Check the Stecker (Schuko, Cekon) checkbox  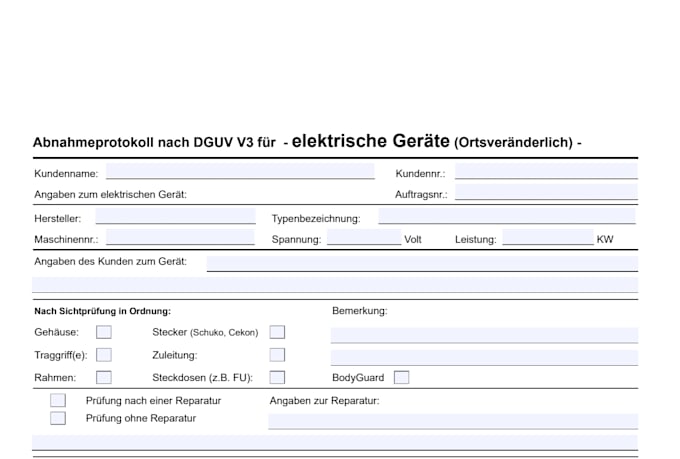pos(277,332)
